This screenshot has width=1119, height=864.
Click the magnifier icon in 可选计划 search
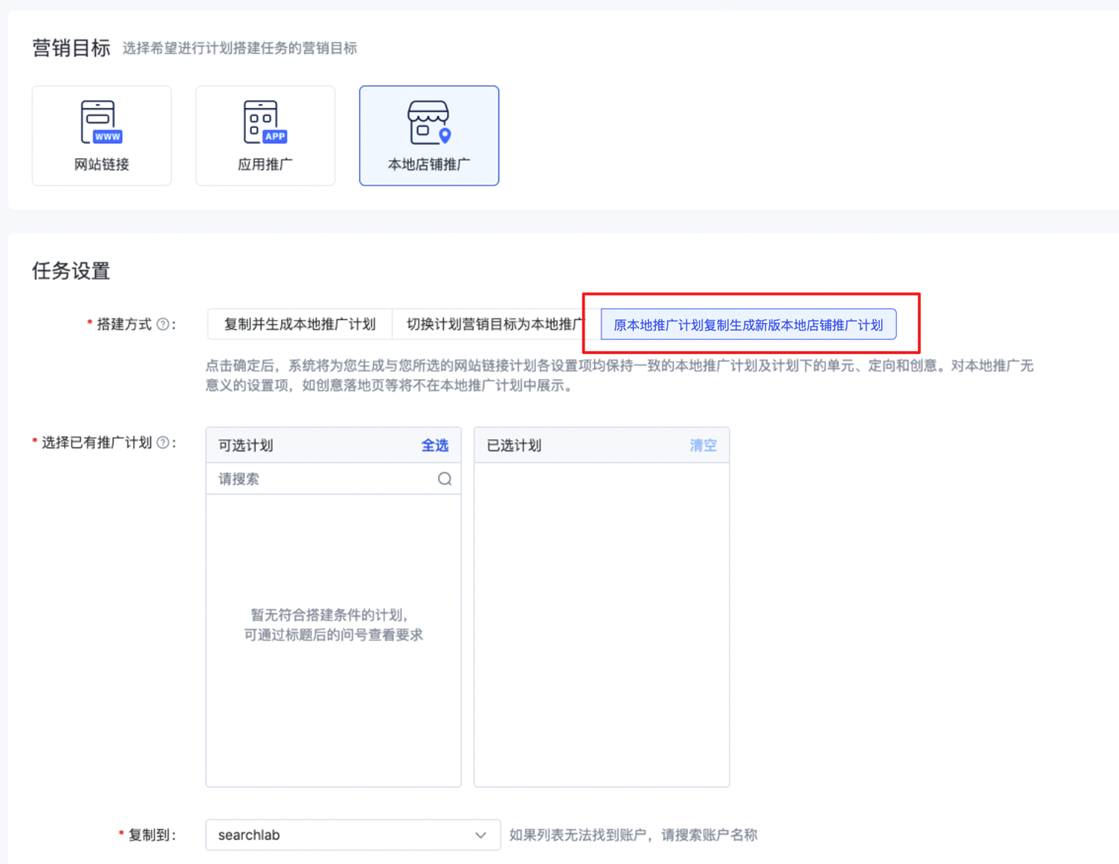[x=445, y=479]
